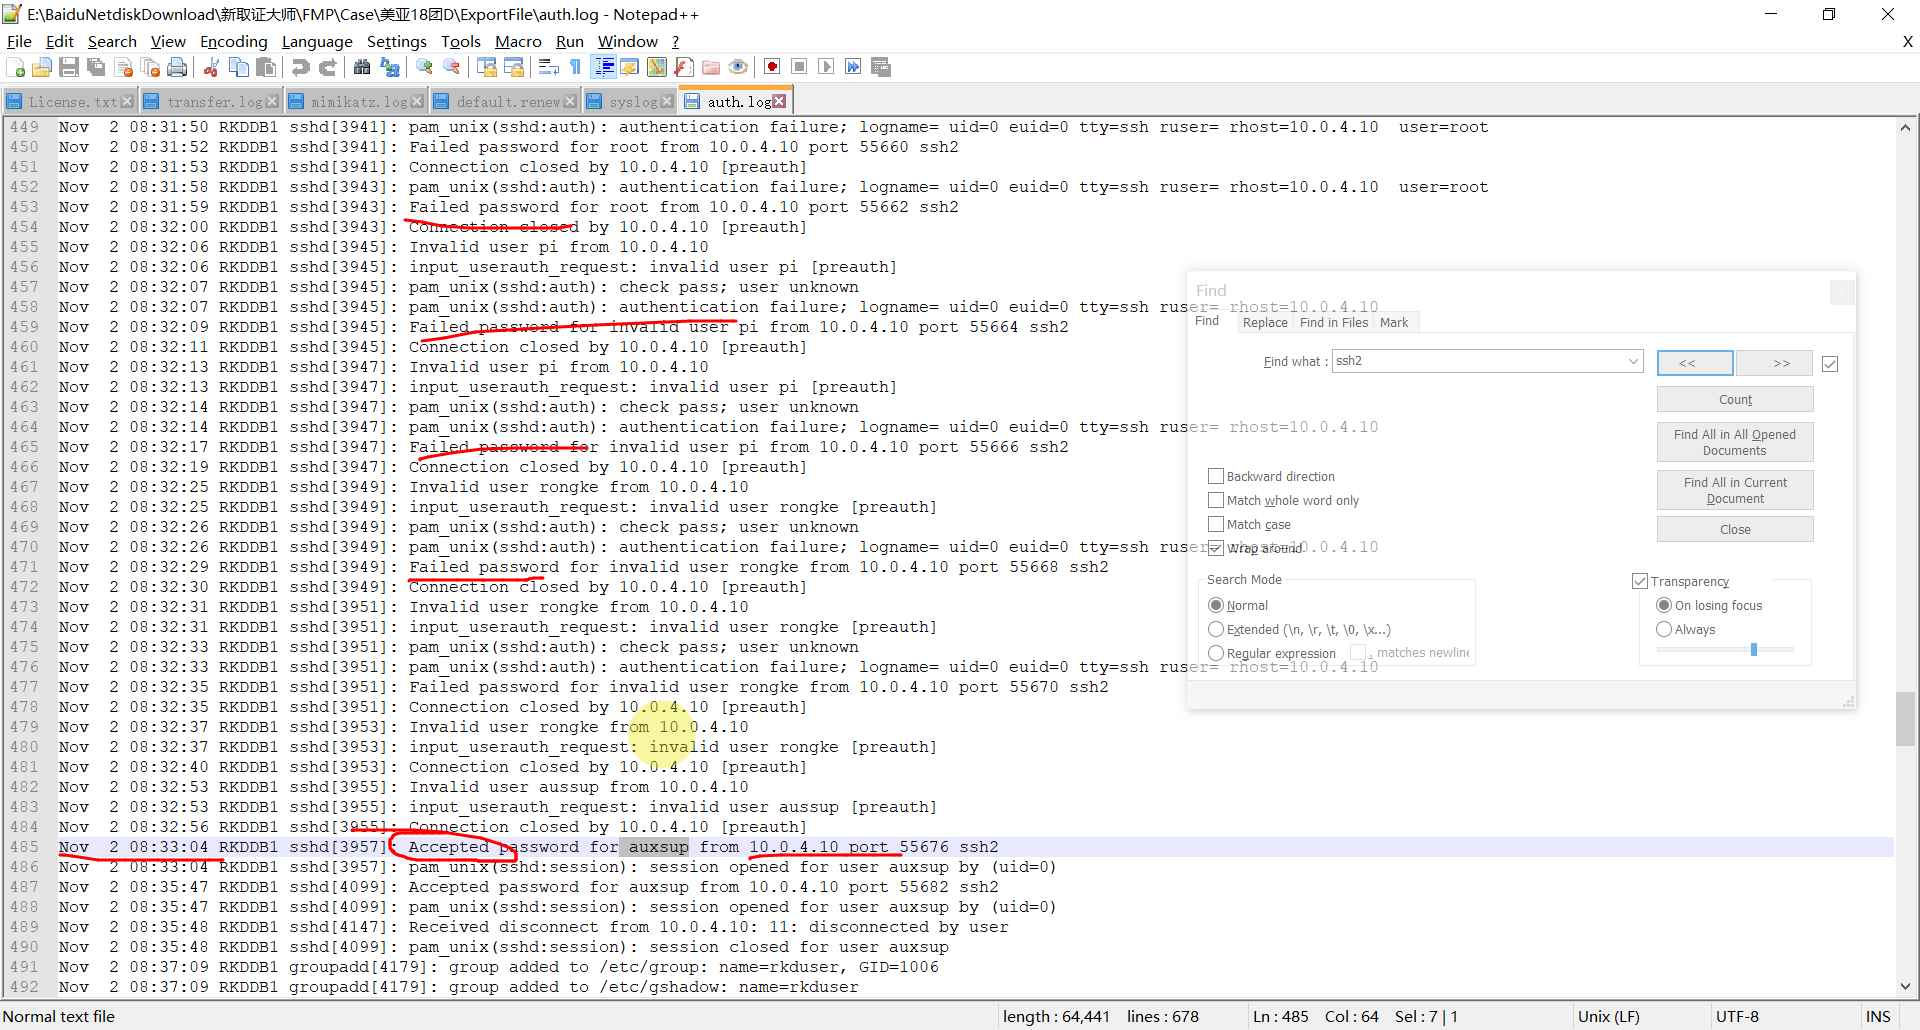Viewport: 1920px width, 1030px height.
Task: Open Folder as Workspace icon
Action: click(x=711, y=67)
